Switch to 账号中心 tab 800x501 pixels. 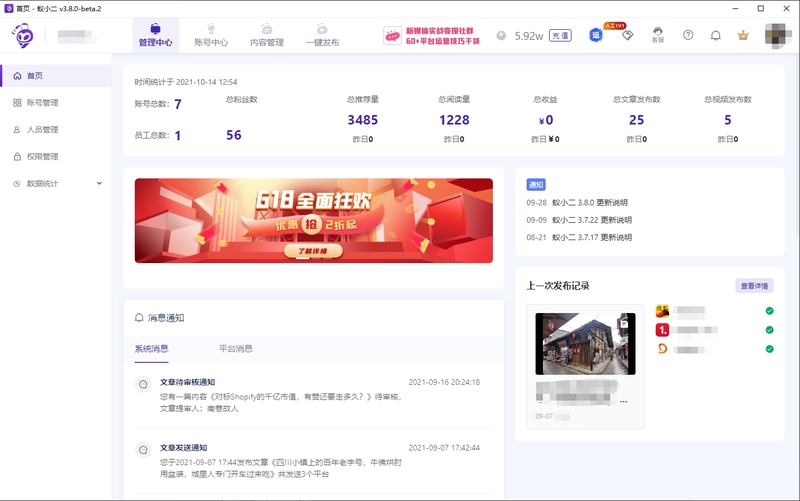[211, 35]
